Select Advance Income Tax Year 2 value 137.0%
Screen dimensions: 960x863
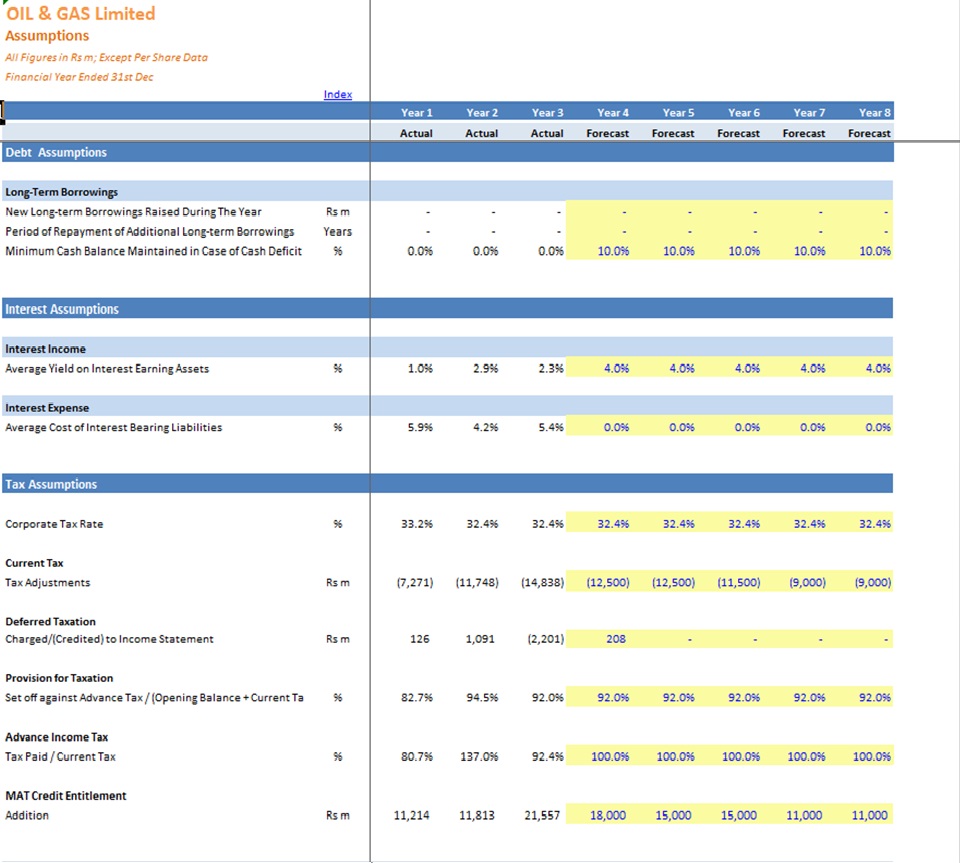tap(479, 757)
